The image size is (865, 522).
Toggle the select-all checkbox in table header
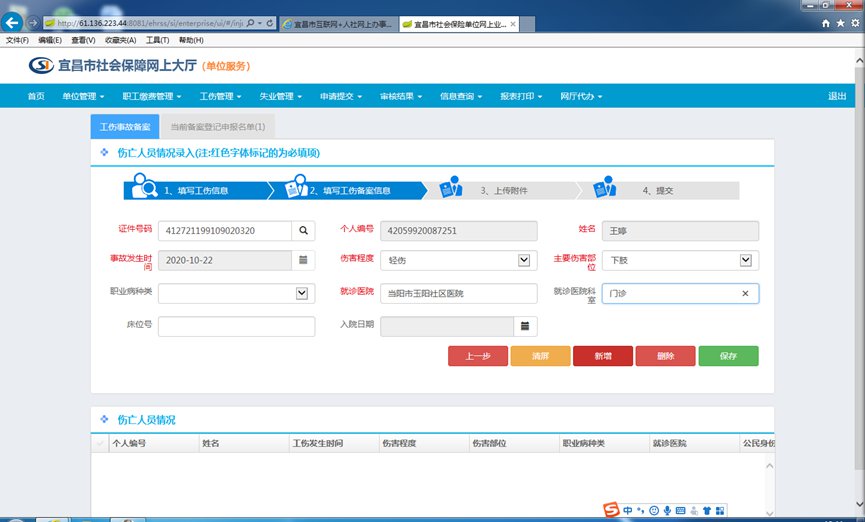(x=100, y=443)
